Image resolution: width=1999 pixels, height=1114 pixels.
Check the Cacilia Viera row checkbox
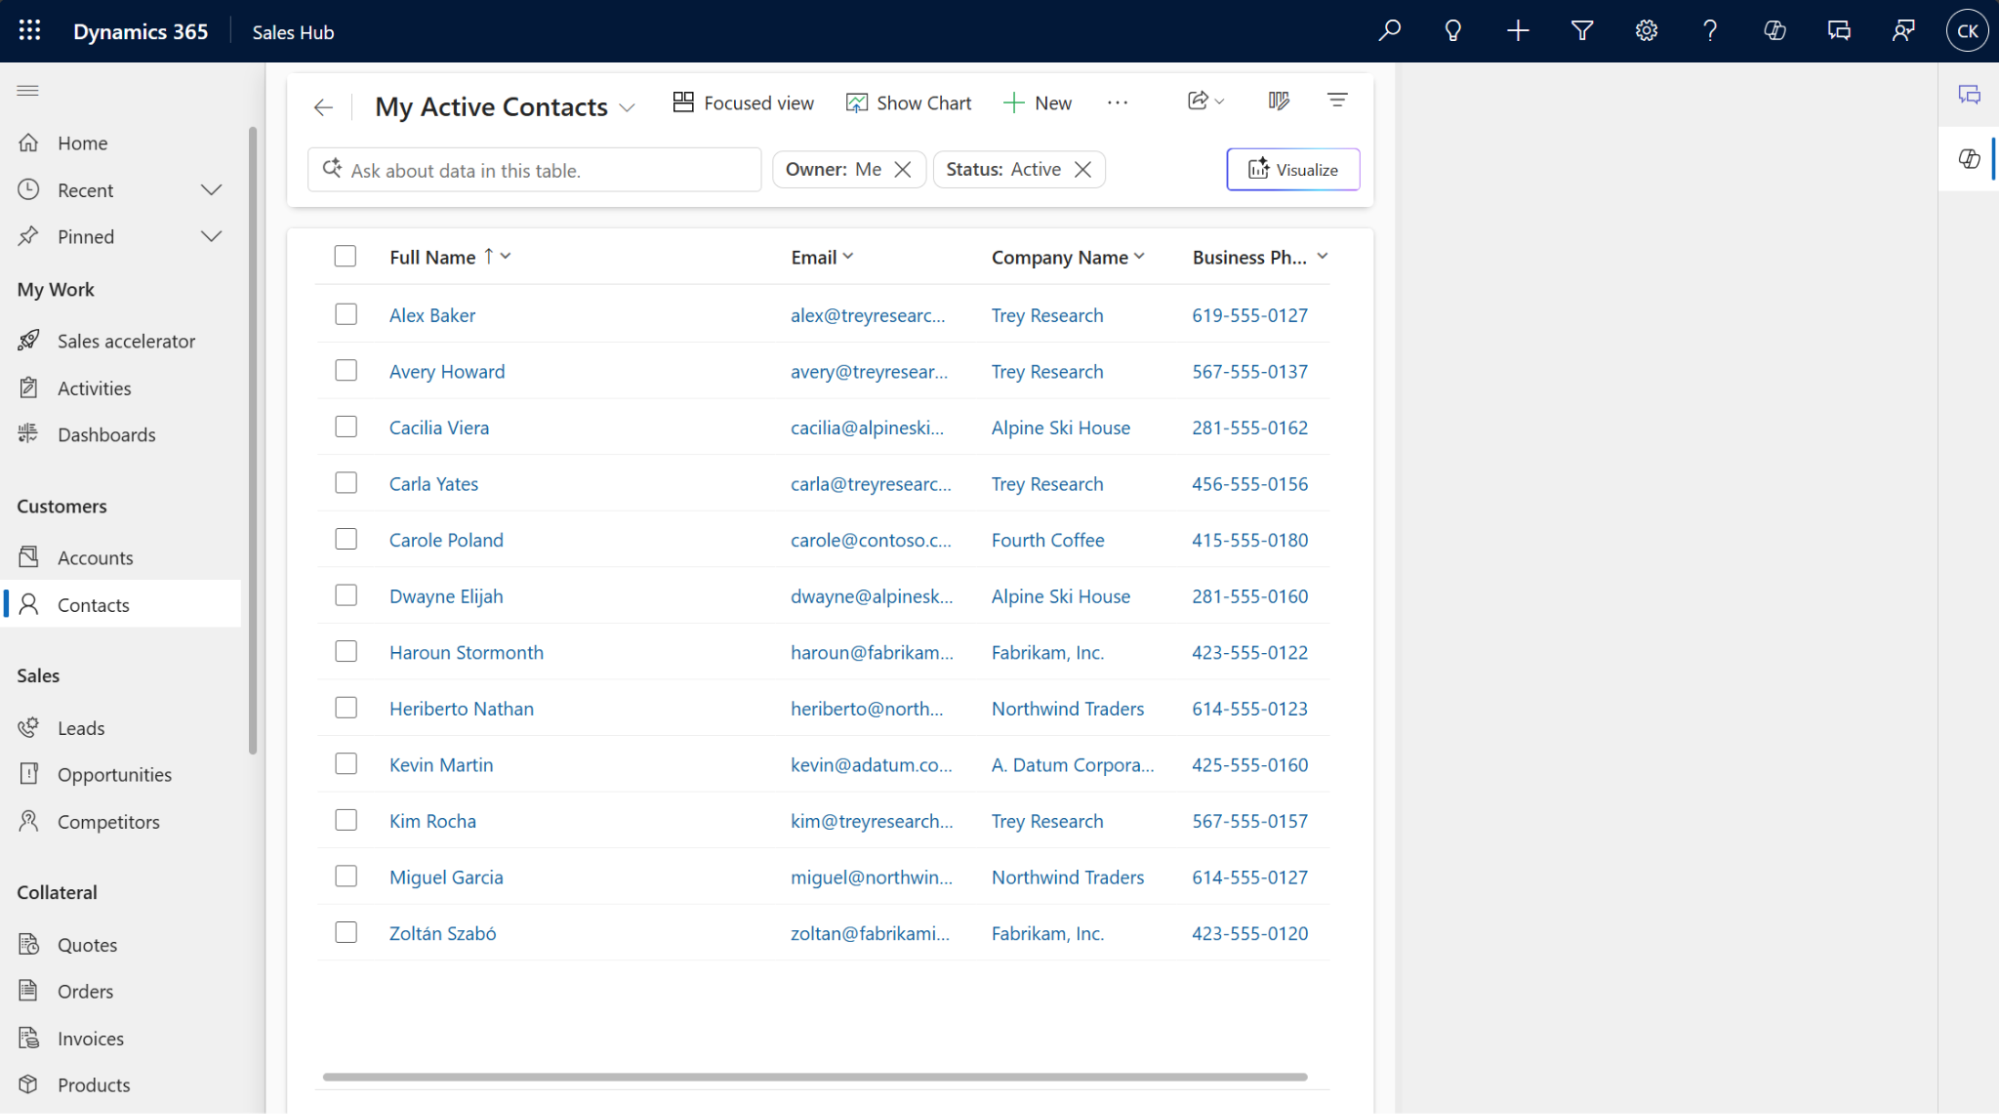tap(346, 427)
